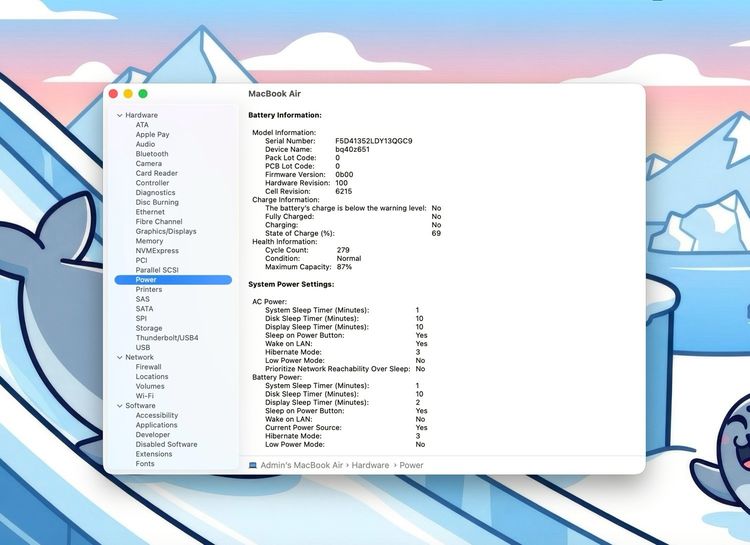This screenshot has height=545, width=750.
Task: Select SPI in the sidebar
Action: [x=141, y=318]
